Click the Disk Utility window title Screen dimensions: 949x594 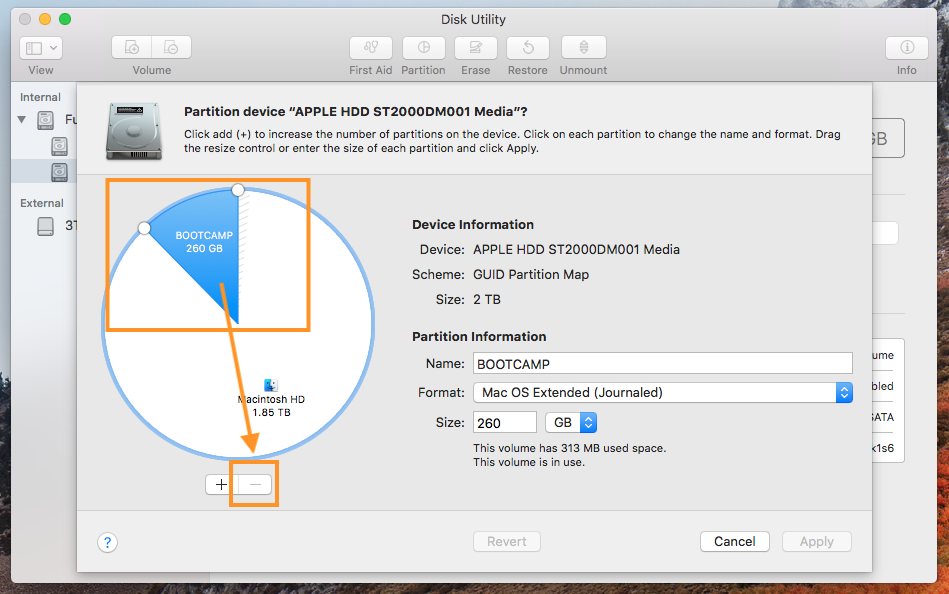click(x=473, y=19)
